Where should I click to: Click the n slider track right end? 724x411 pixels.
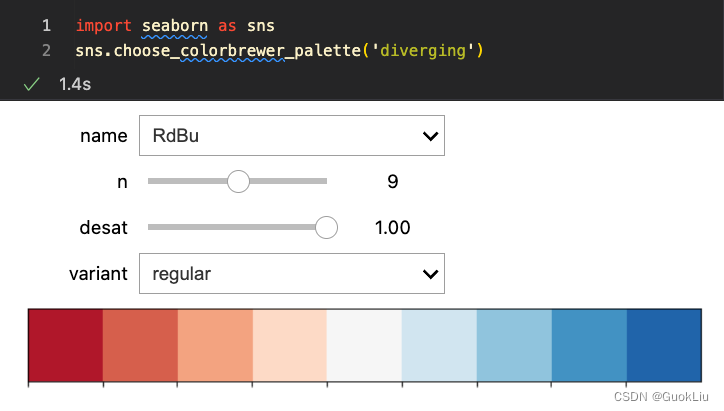click(324, 181)
